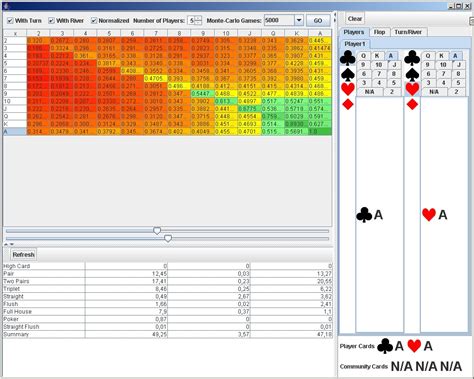Click the GO button
This screenshot has height=379, width=474.
pos(318,21)
